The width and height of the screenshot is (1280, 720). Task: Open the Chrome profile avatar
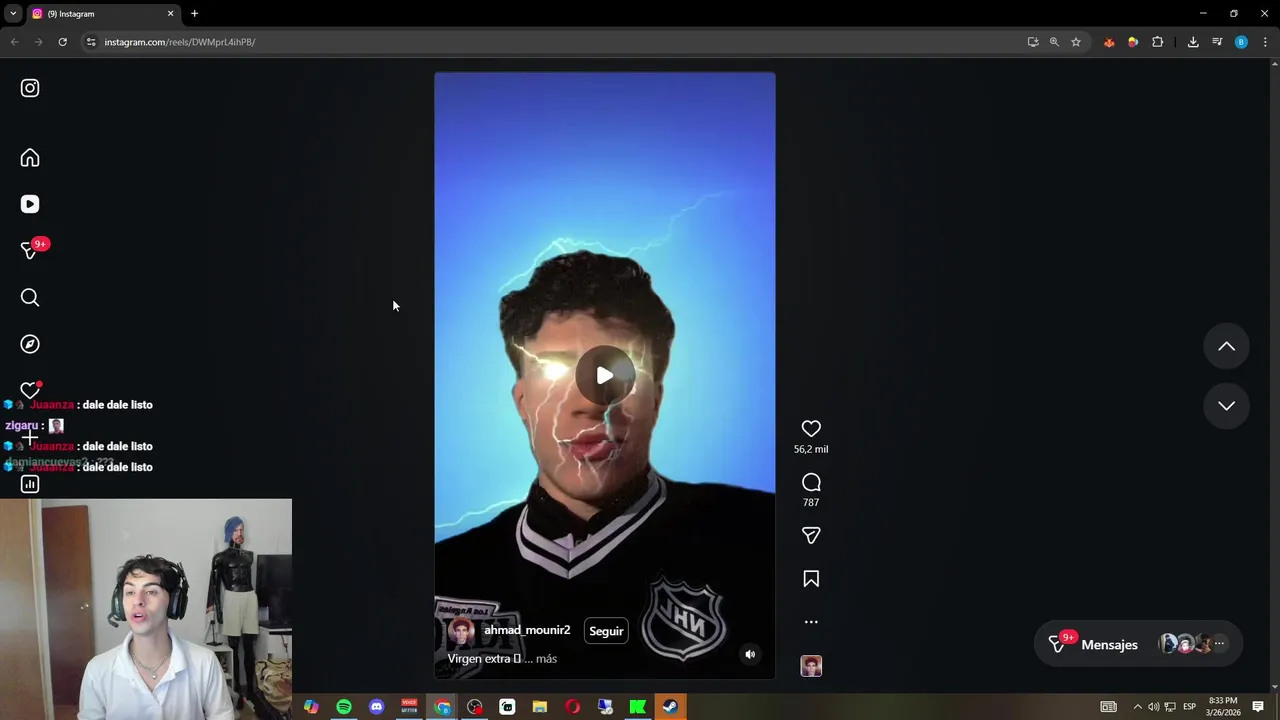click(x=1241, y=42)
